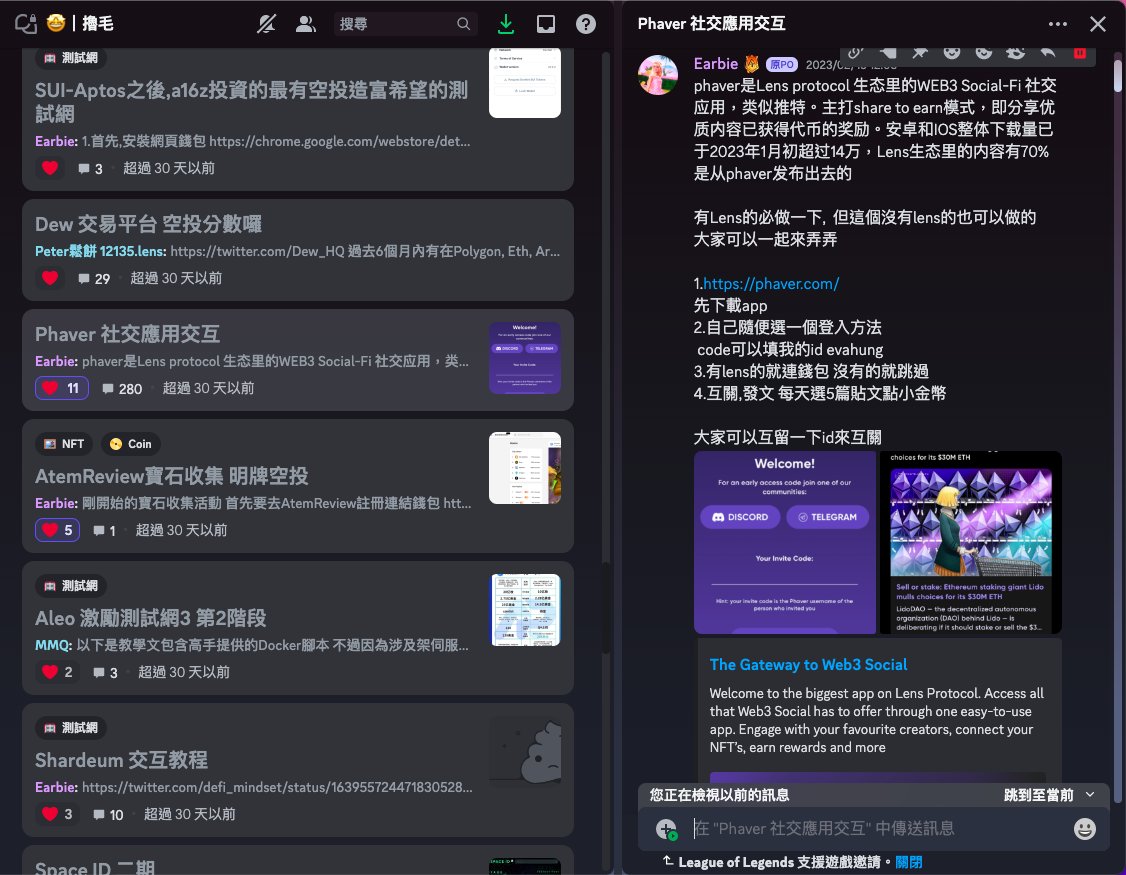The height and width of the screenshot is (875, 1126).
Task: Open the https://phaver.com/ link
Action: tap(769, 283)
